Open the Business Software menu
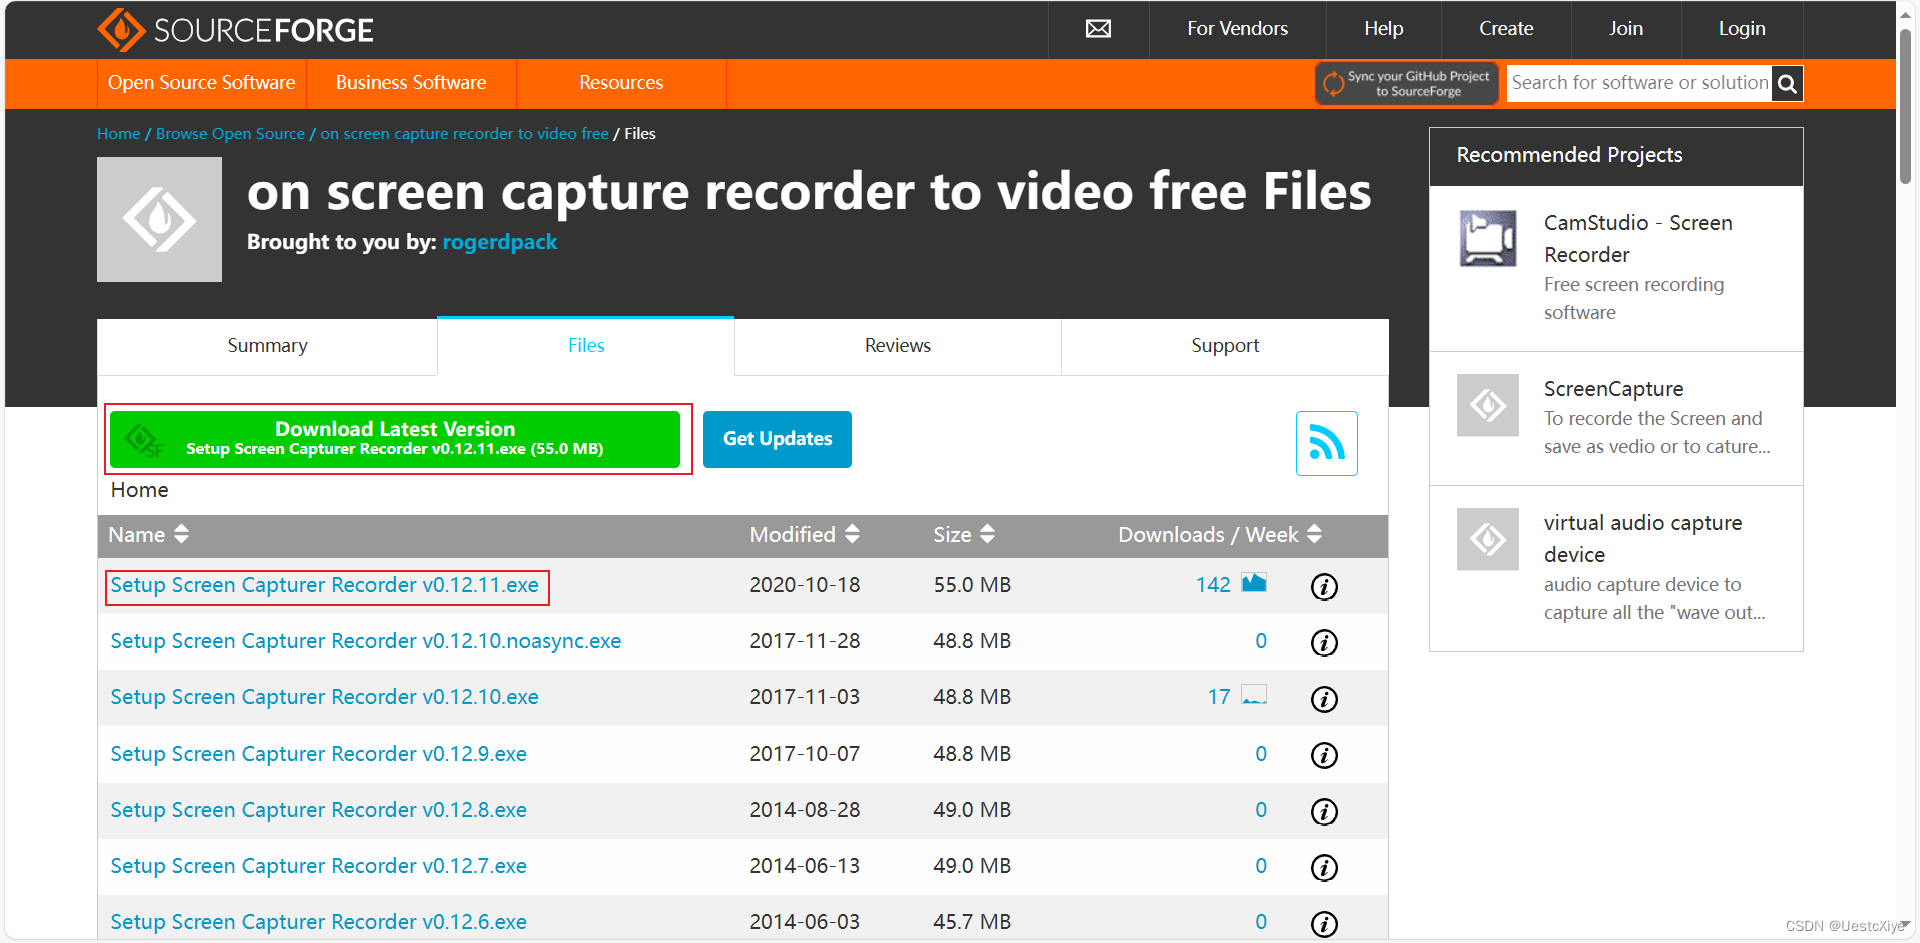 (x=411, y=83)
